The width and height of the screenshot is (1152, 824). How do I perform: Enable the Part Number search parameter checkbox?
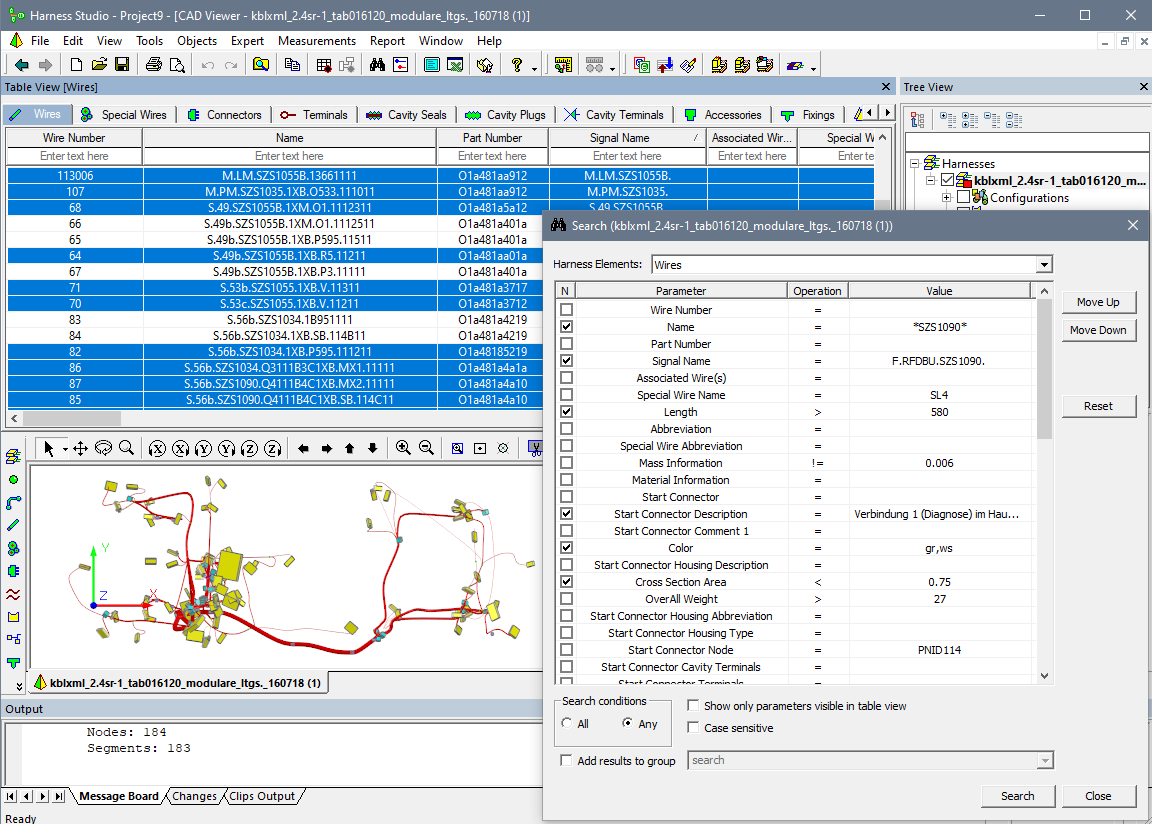[x=566, y=343]
